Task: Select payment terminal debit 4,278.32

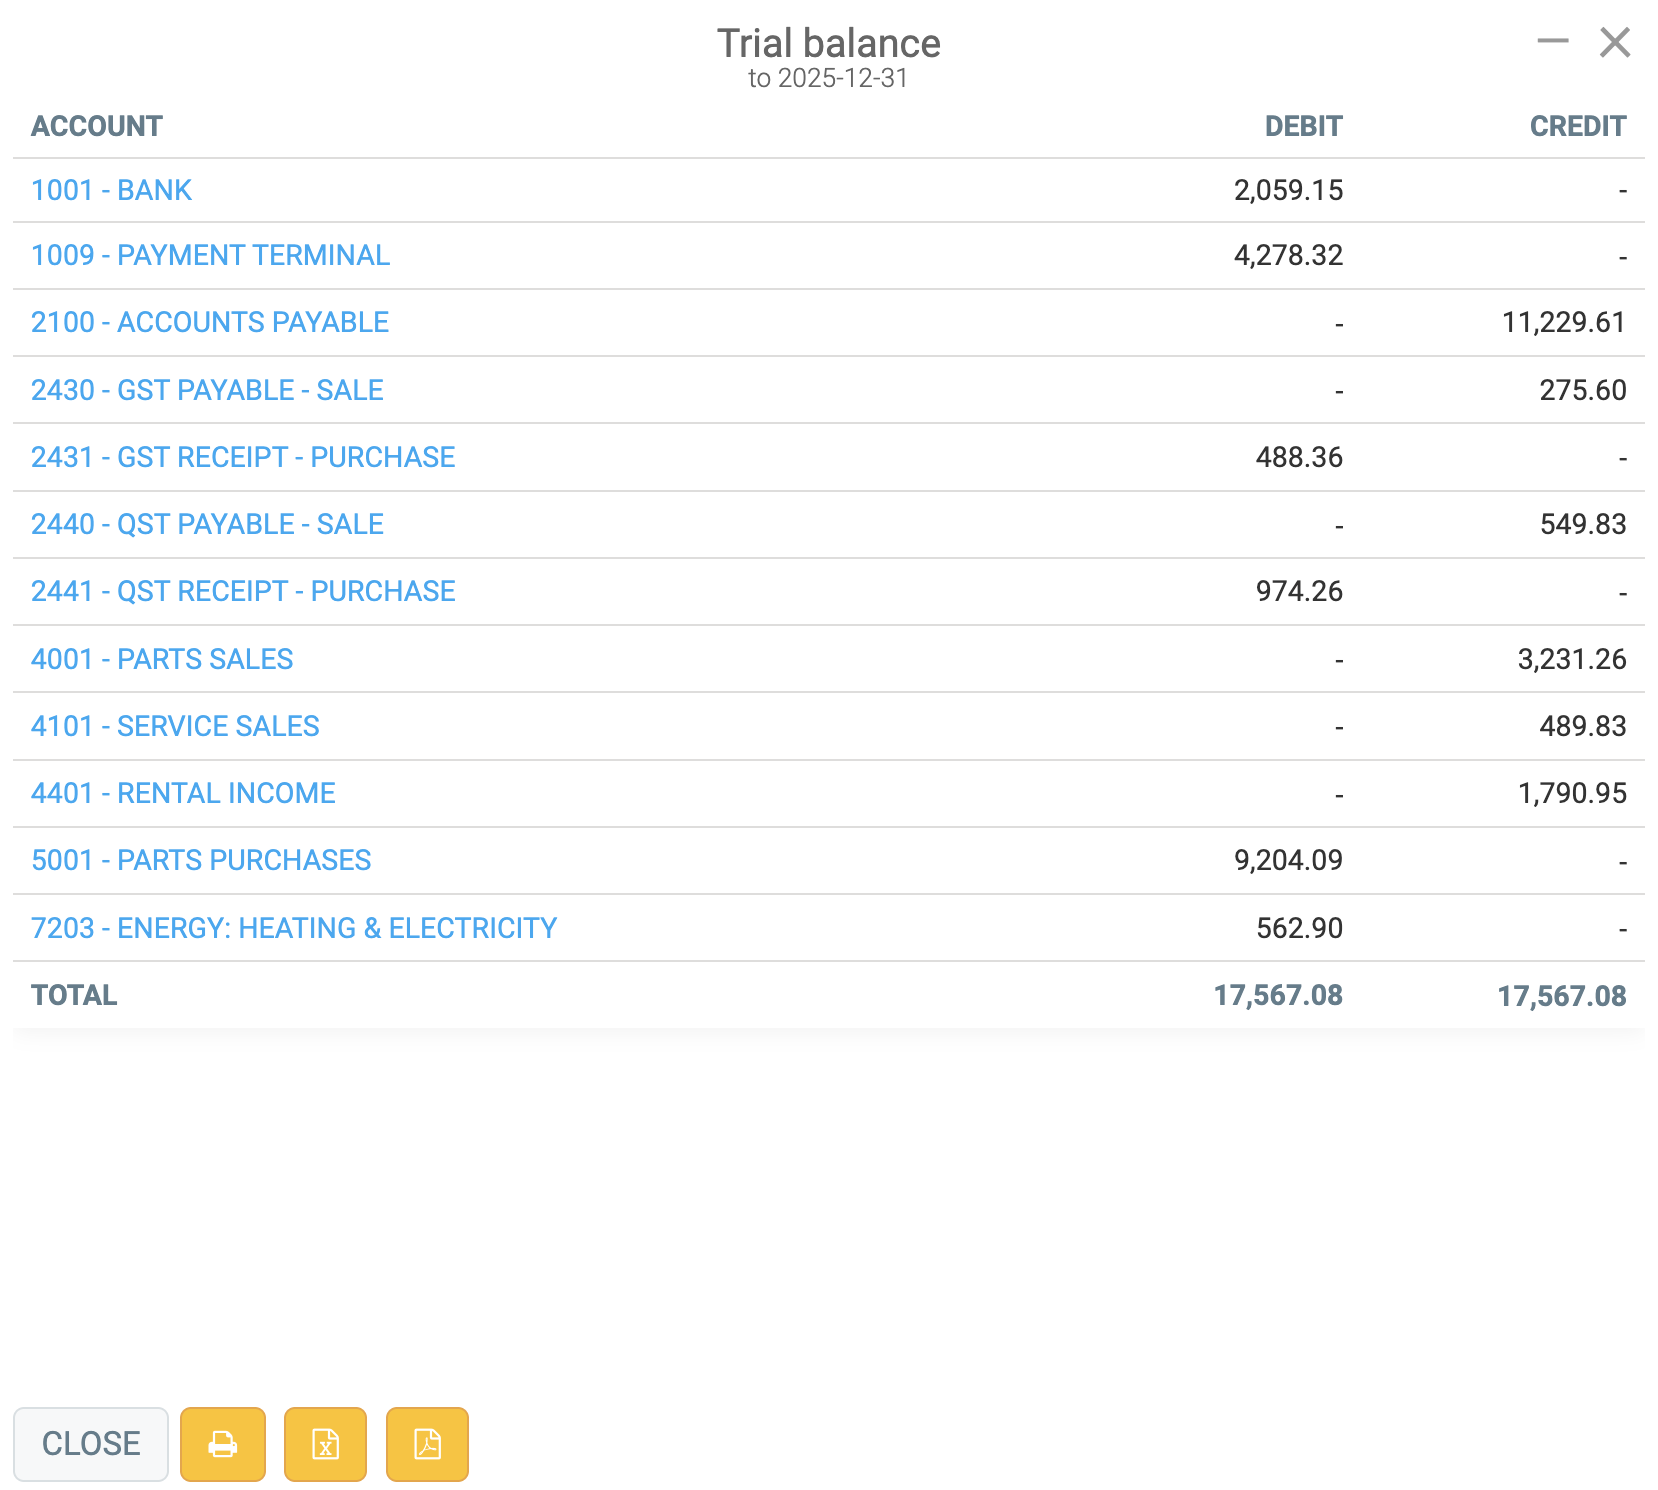Action: [1288, 255]
